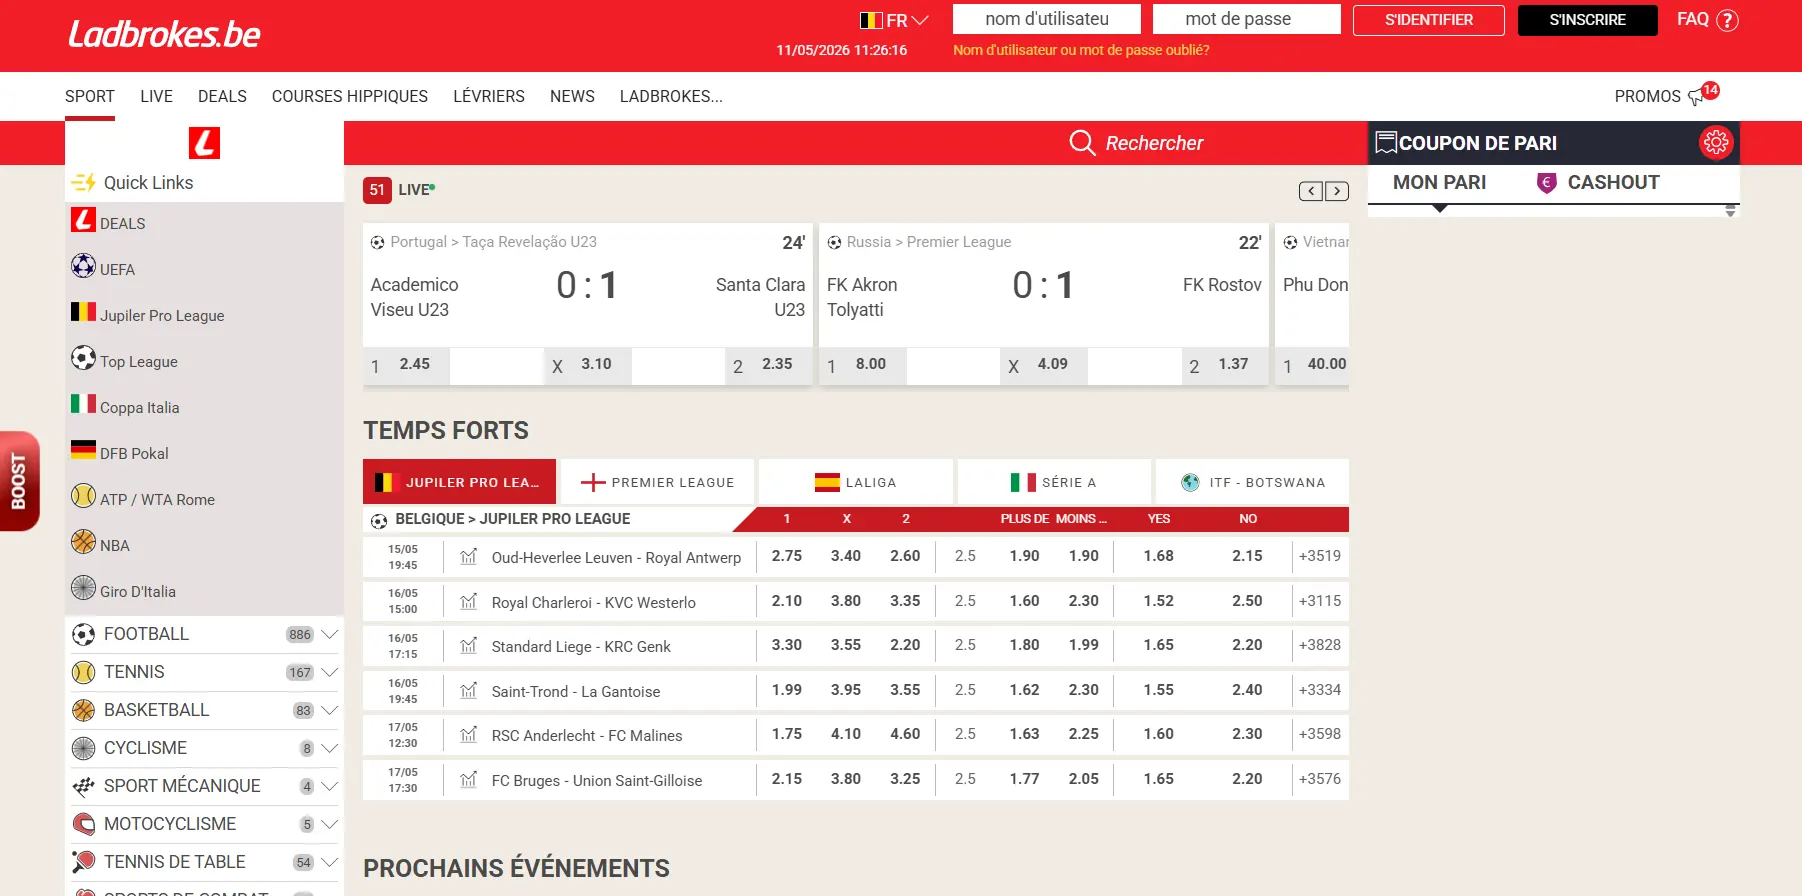
Task: Select the ITF - BOTSWANA highlights tab
Action: (1252, 482)
